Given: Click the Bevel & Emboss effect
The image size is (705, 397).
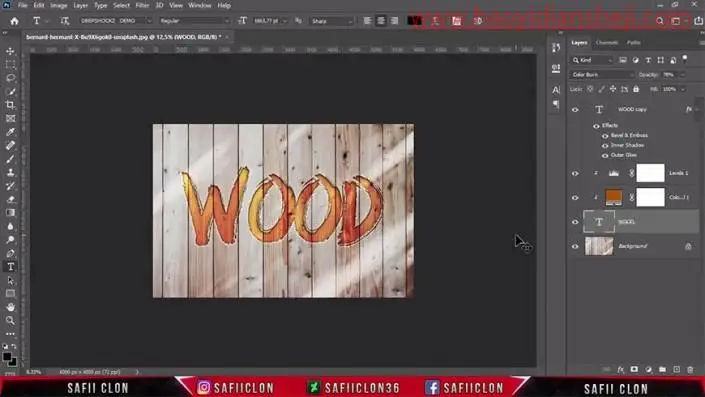Looking at the screenshot, I should (x=629, y=135).
